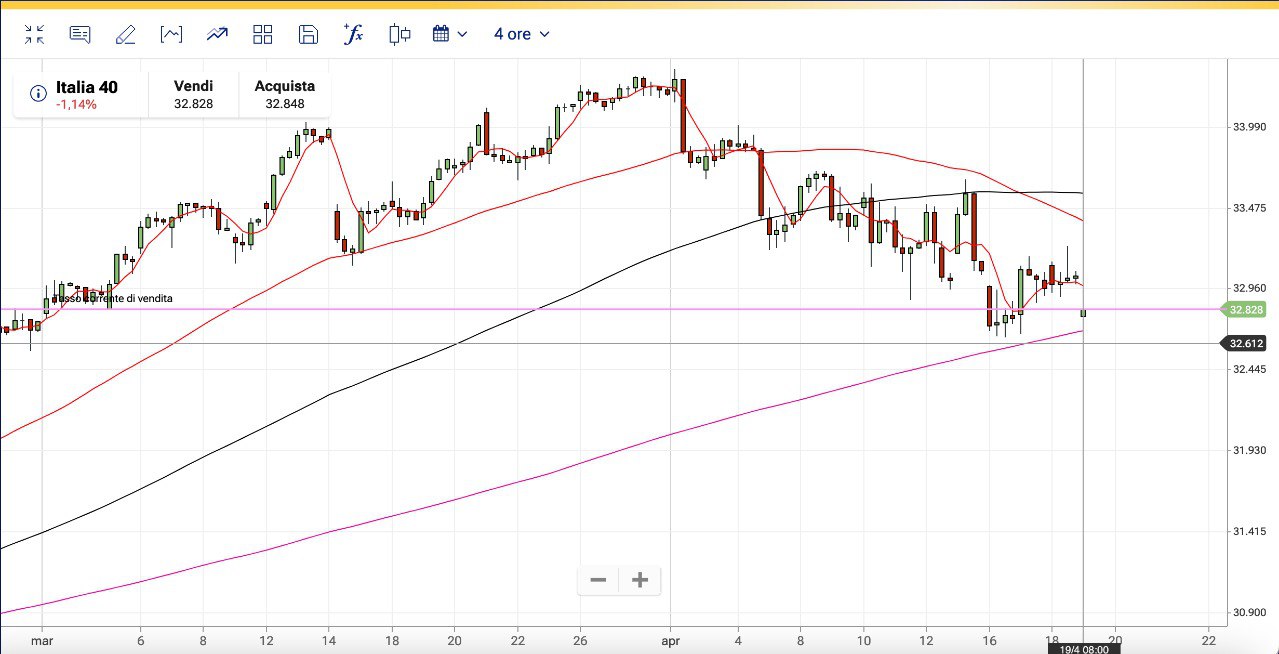
Task: Click the green 32.828 current price label
Action: pyautogui.click(x=1246, y=310)
